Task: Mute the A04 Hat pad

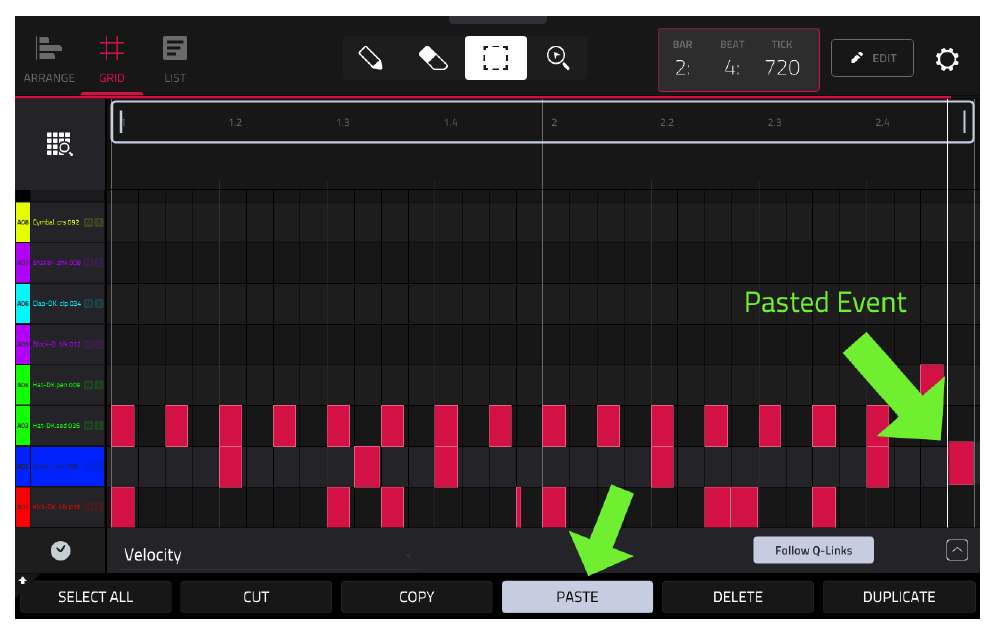Action: pyautogui.click(x=88, y=385)
